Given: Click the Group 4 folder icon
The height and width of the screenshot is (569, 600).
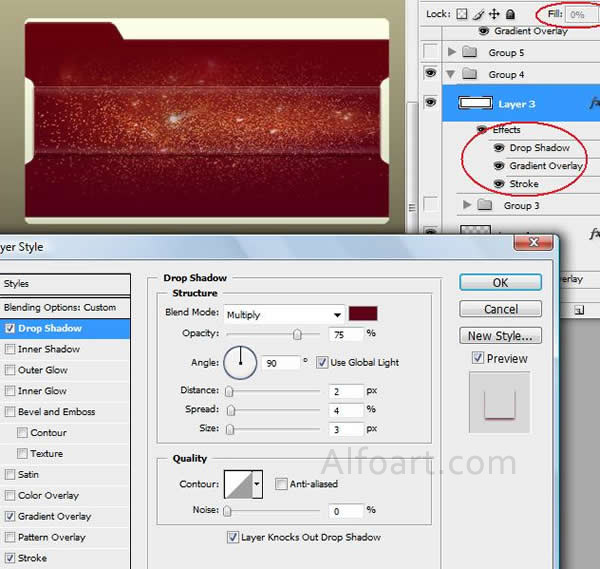Looking at the screenshot, I should [469, 73].
